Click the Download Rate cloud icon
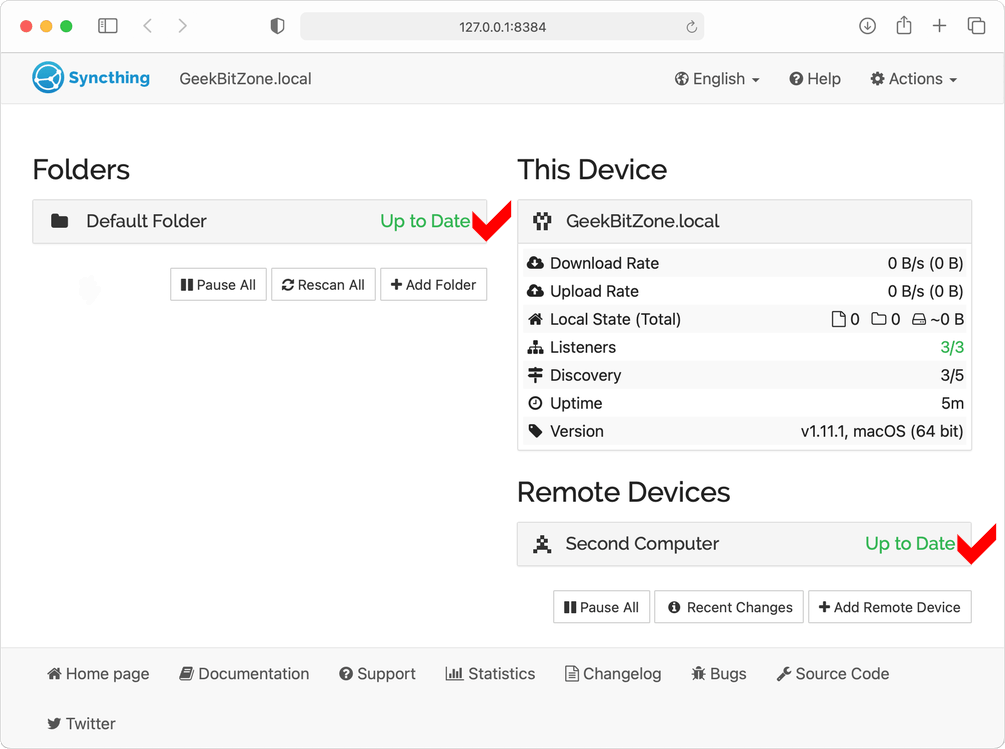 pyautogui.click(x=535, y=263)
